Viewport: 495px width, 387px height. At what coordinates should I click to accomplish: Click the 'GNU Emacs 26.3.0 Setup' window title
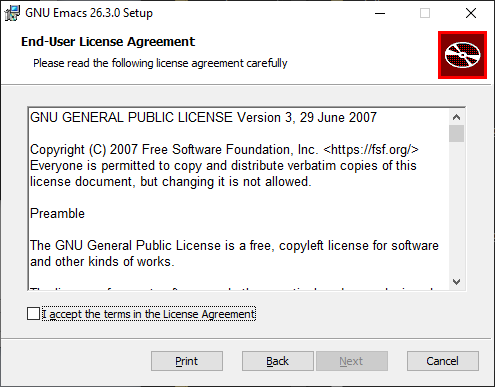click(89, 13)
